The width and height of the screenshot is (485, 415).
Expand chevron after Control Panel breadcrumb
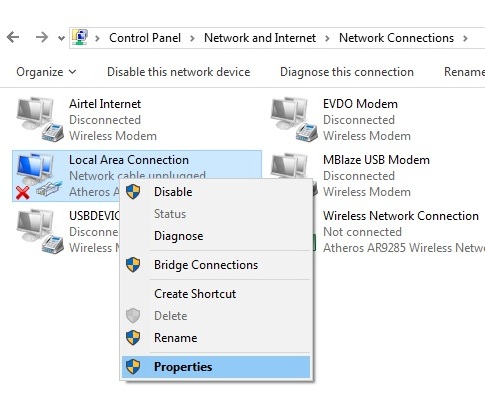click(x=192, y=38)
